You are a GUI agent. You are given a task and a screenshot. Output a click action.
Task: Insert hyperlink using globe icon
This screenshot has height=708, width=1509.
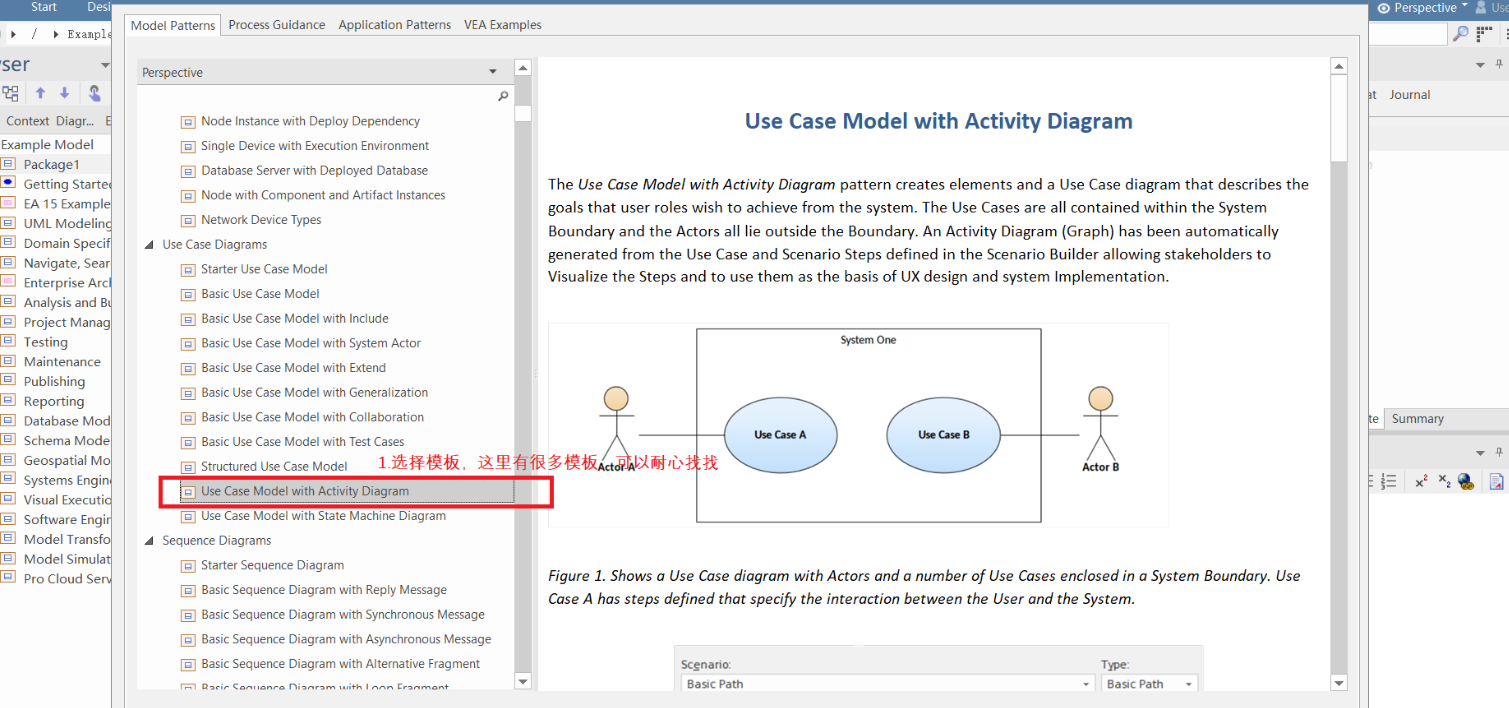[x=1466, y=481]
